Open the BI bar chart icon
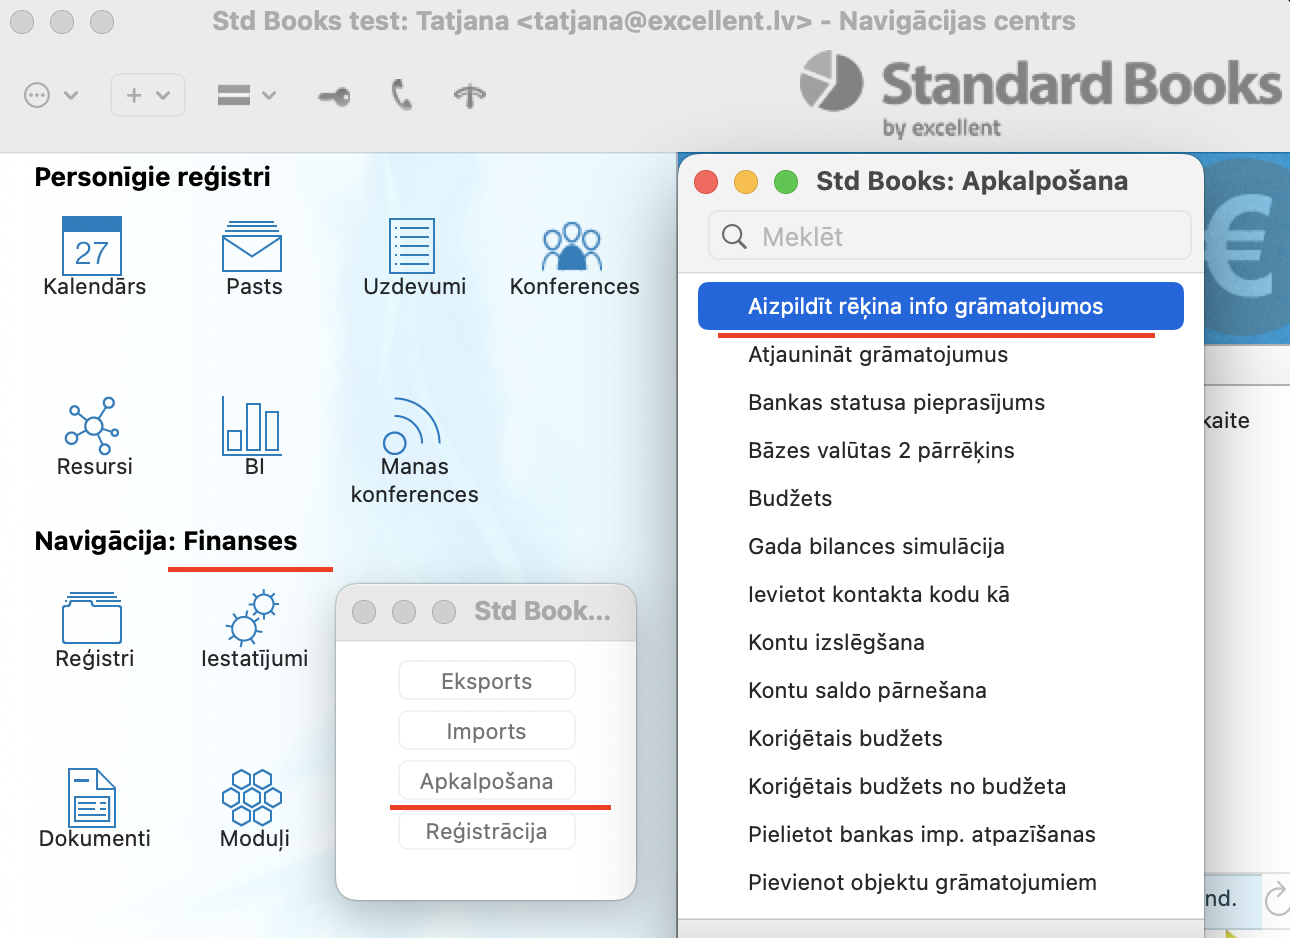The width and height of the screenshot is (1290, 938). [252, 424]
